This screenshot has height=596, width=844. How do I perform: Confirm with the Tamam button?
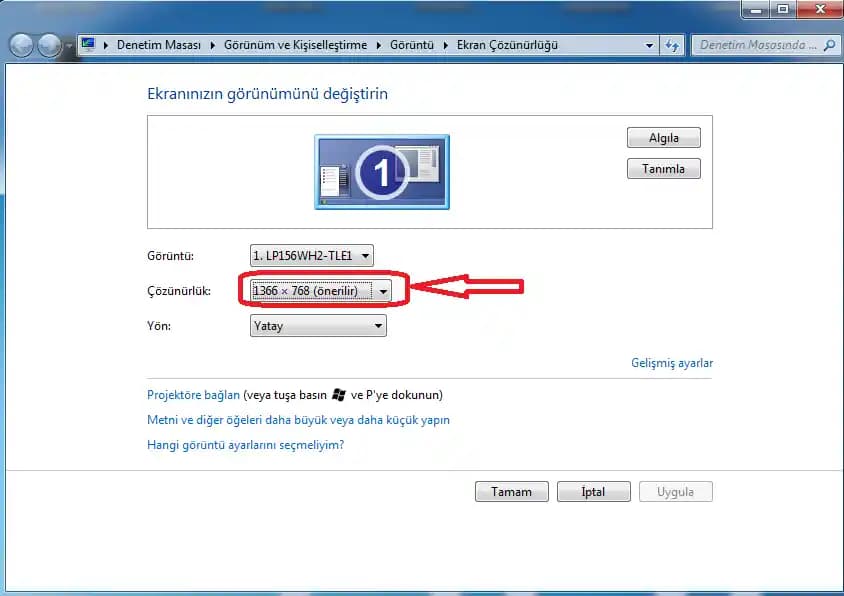pyautogui.click(x=511, y=492)
